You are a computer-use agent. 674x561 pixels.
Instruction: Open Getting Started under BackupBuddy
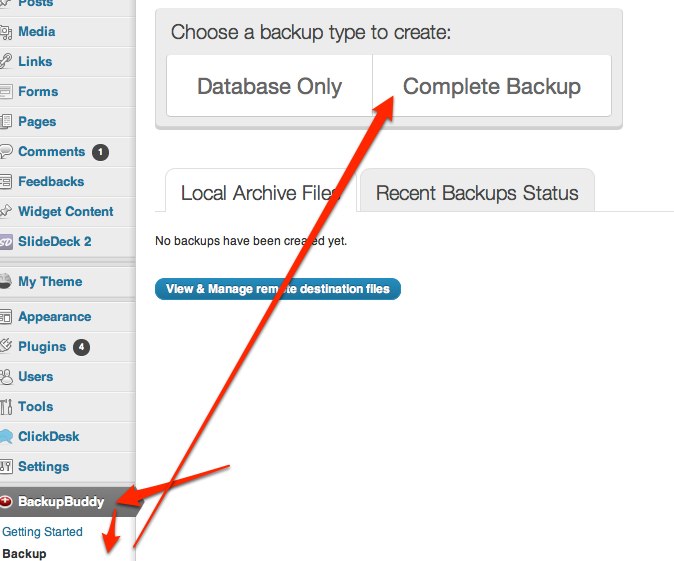[x=42, y=532]
